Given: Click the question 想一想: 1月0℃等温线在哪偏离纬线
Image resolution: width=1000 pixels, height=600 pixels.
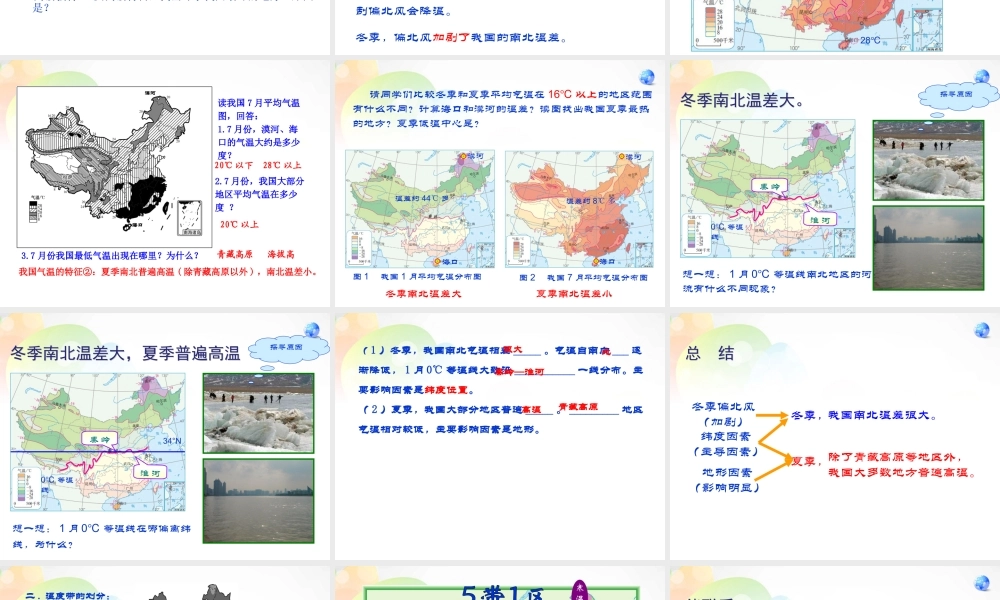Looking at the screenshot, I should 101,536.
